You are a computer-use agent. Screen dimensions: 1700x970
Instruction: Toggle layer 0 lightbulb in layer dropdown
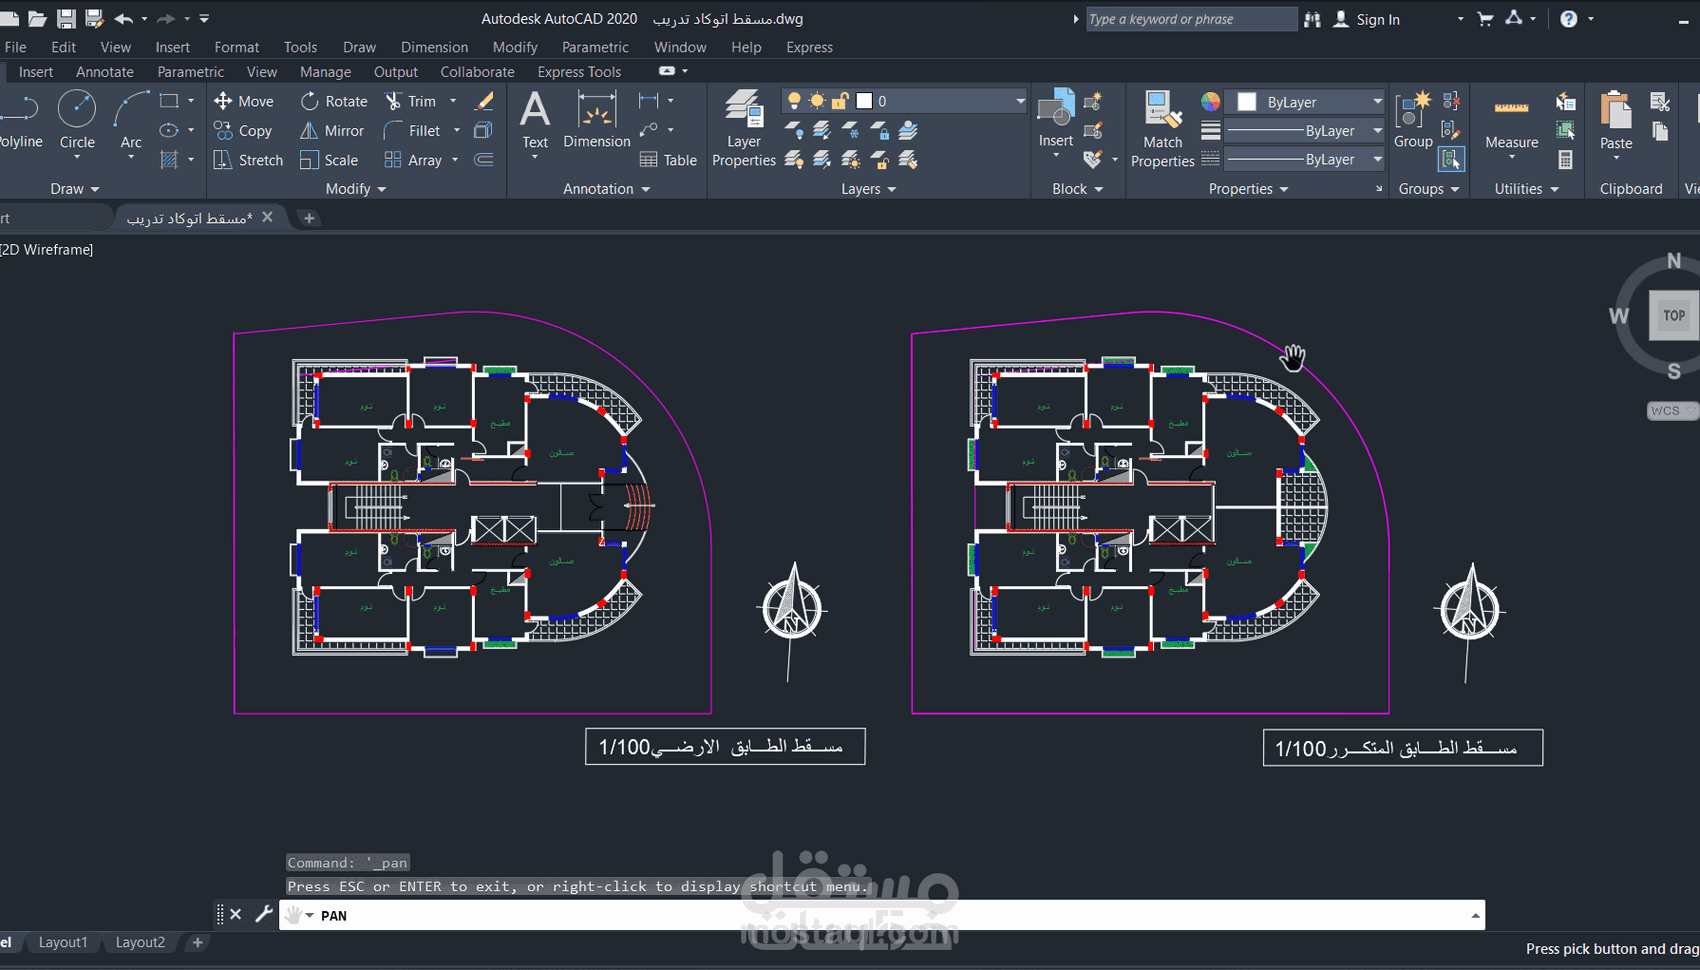(x=794, y=100)
